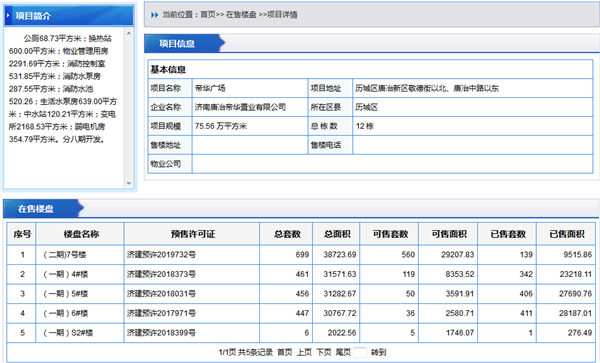Screen dimensions: 600x363
Task: Click the 序号 column header
Action: (22, 234)
